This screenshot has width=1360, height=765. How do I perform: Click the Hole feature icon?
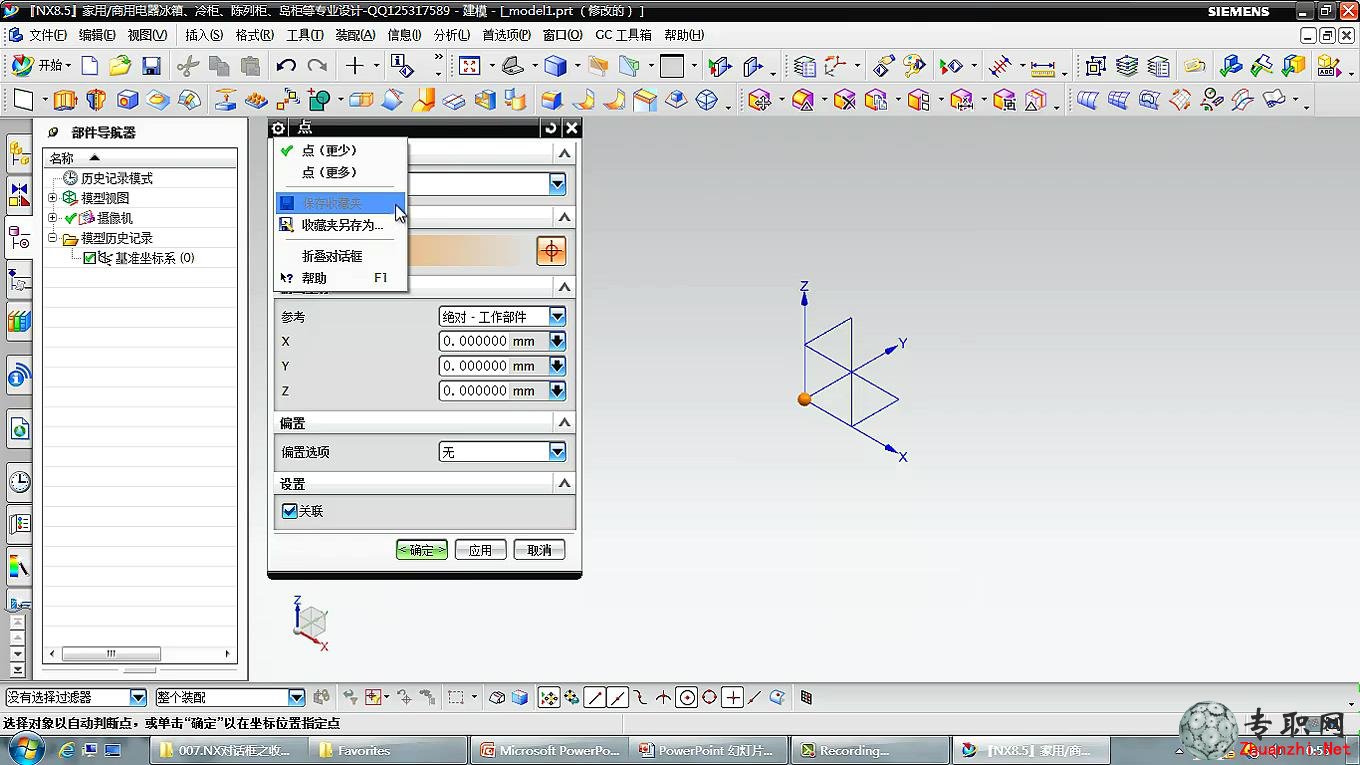click(x=127, y=100)
